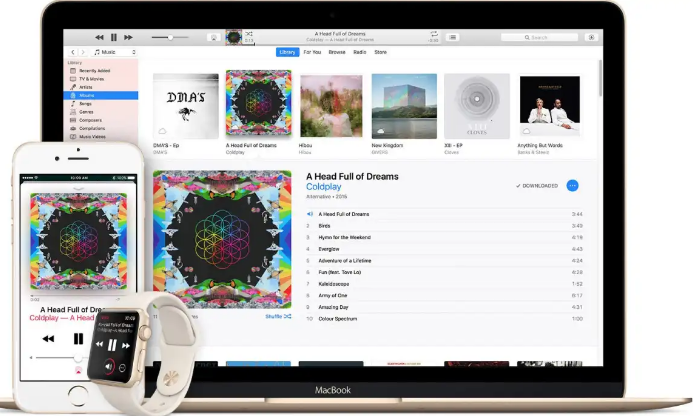Open the Hibou album cover
This screenshot has height=416, width=693.
pyautogui.click(x=331, y=106)
